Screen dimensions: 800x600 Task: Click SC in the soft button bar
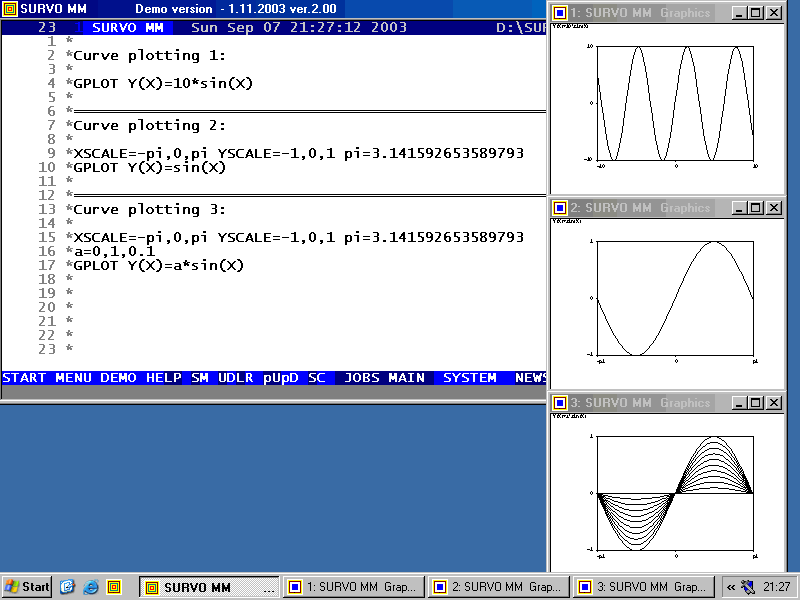pos(317,378)
